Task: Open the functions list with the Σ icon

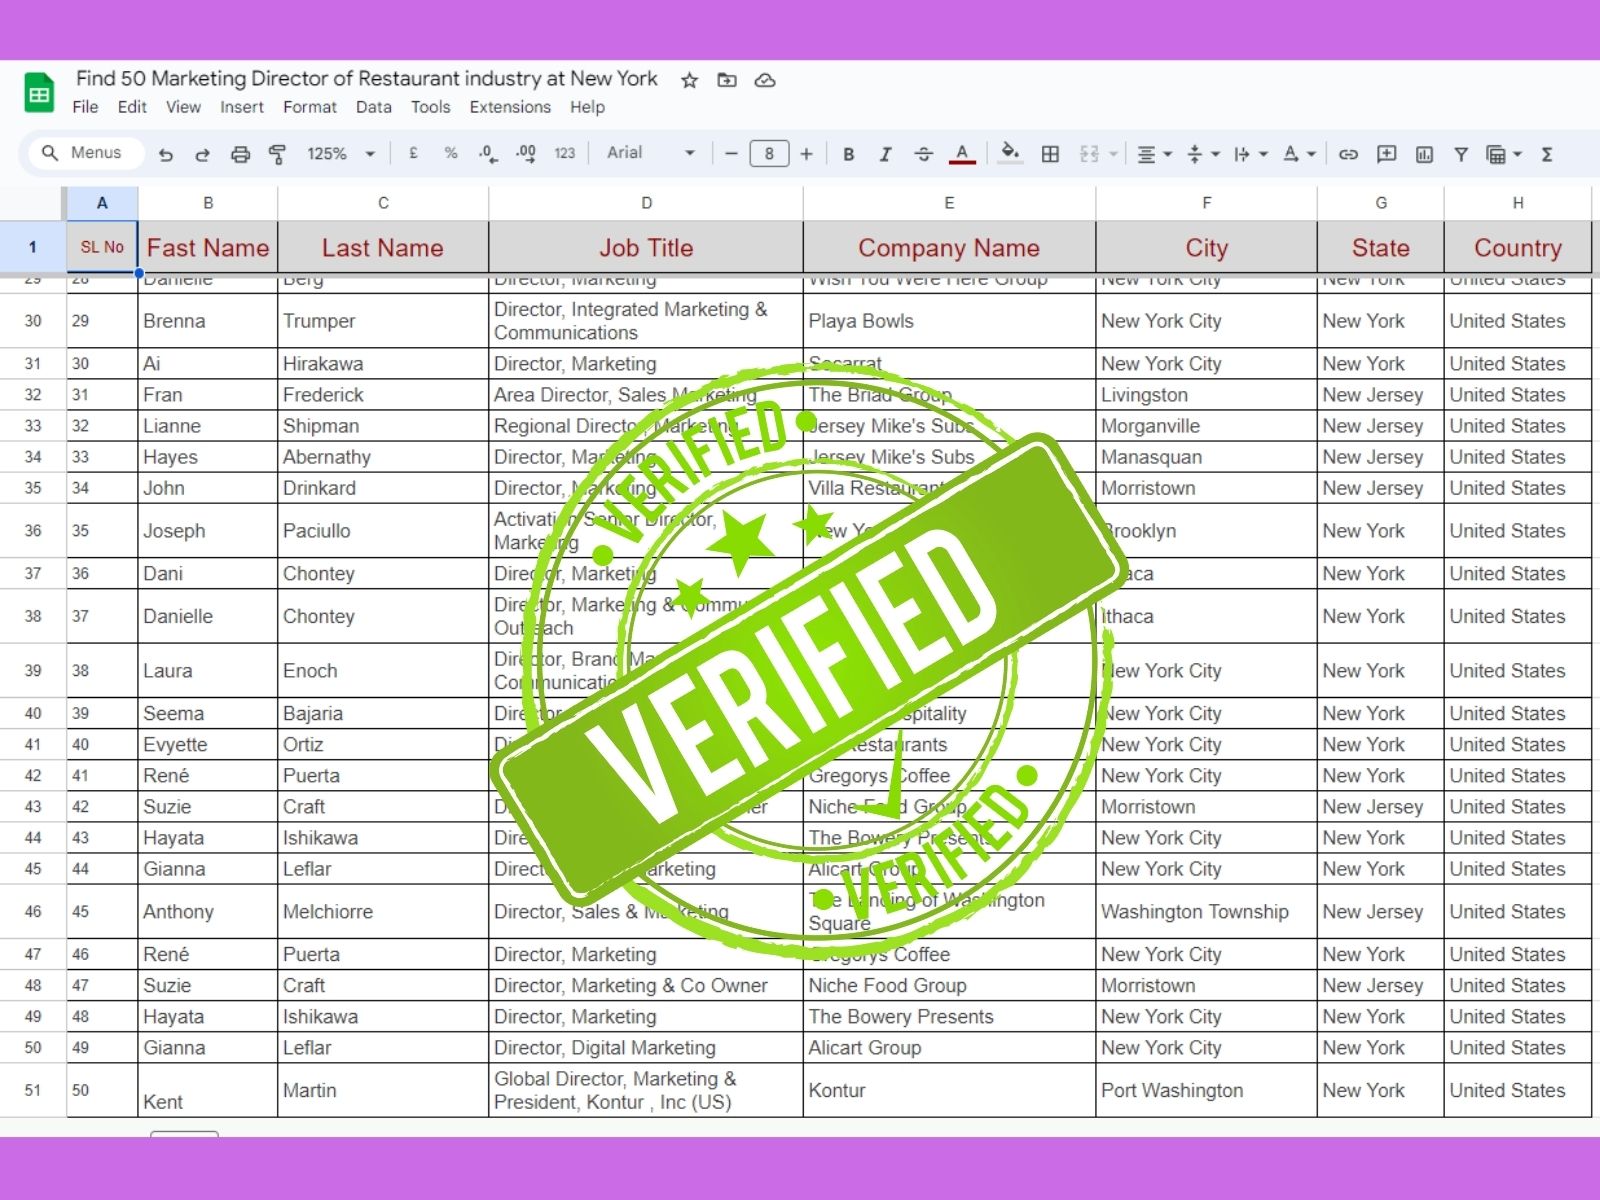Action: (x=1546, y=153)
